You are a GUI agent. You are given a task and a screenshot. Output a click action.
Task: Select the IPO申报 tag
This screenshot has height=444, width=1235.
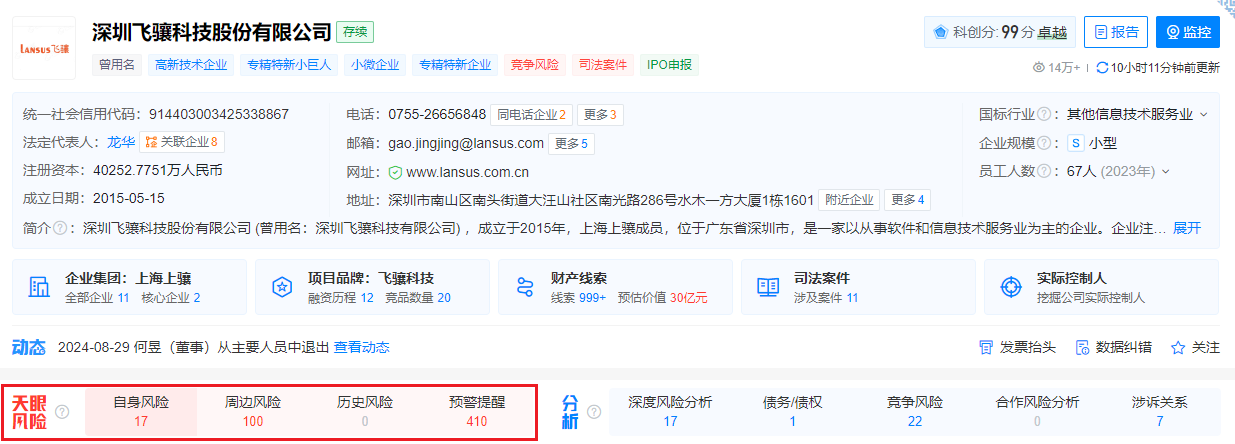[669, 65]
